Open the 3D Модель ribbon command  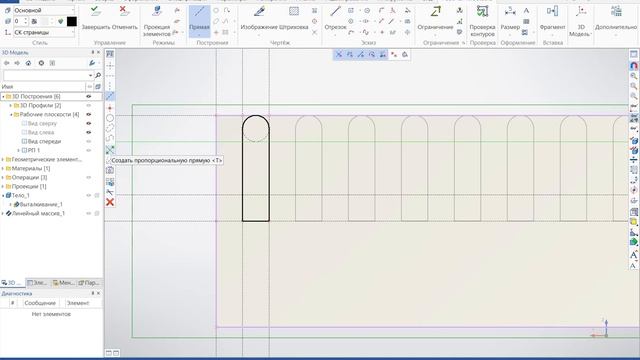click(x=581, y=21)
